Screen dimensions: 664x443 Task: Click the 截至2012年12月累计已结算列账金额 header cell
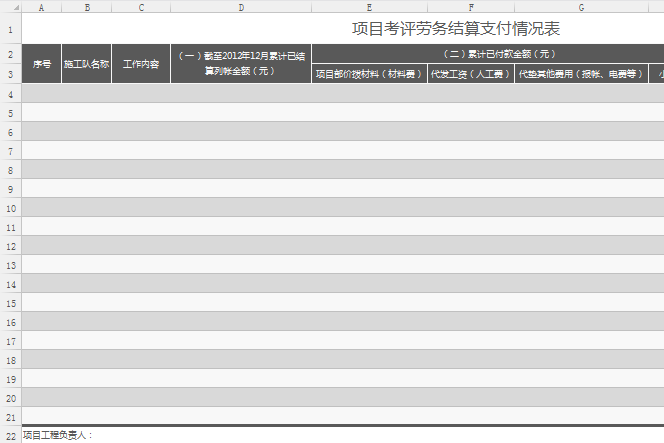tap(241, 64)
